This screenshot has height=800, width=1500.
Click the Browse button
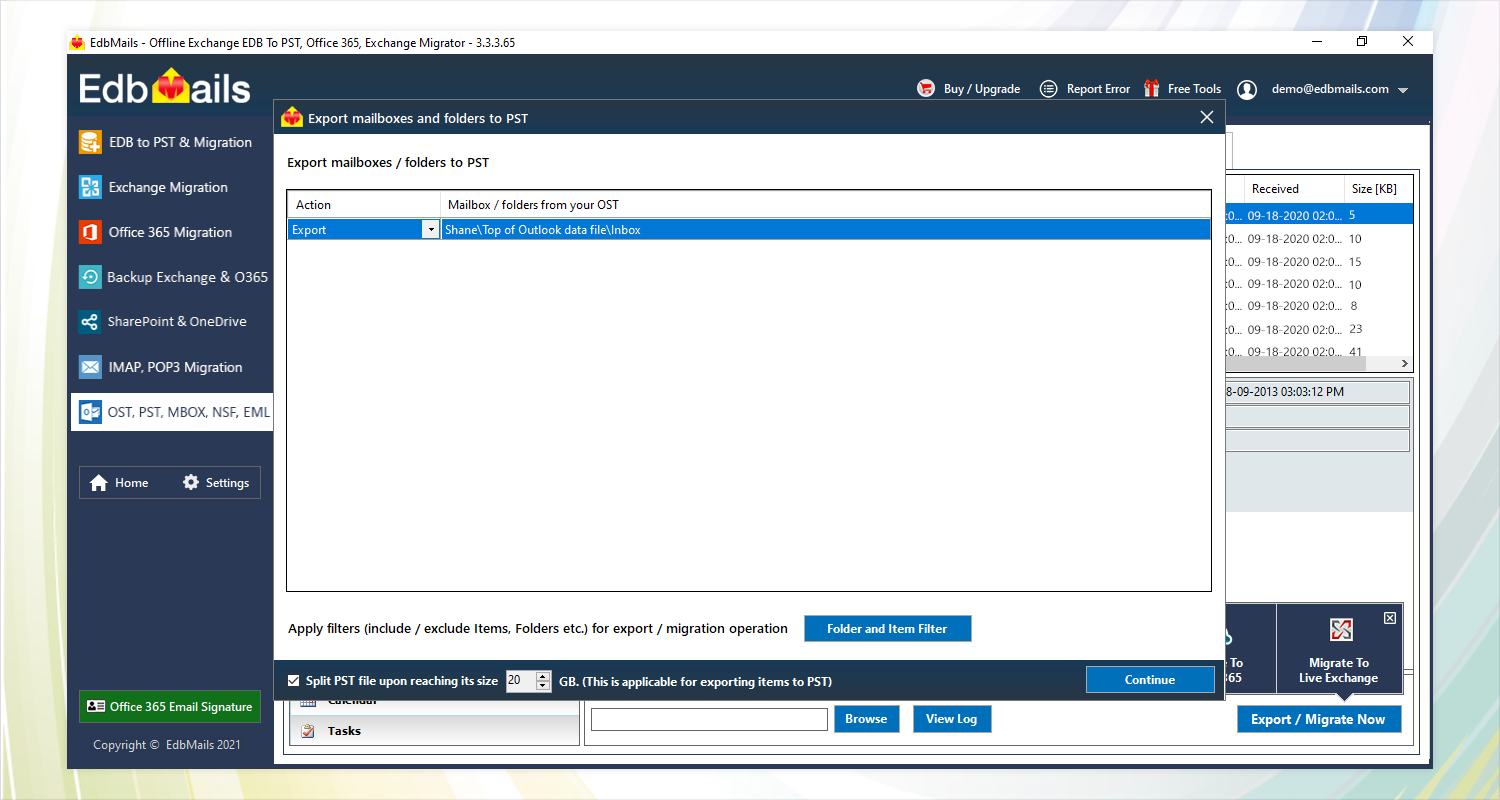866,719
